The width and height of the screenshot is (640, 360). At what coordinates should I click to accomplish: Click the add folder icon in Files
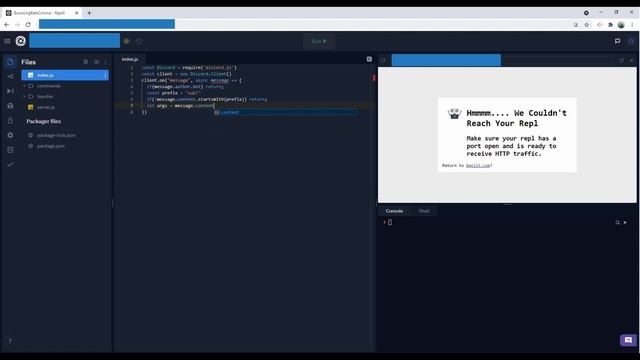click(x=96, y=62)
